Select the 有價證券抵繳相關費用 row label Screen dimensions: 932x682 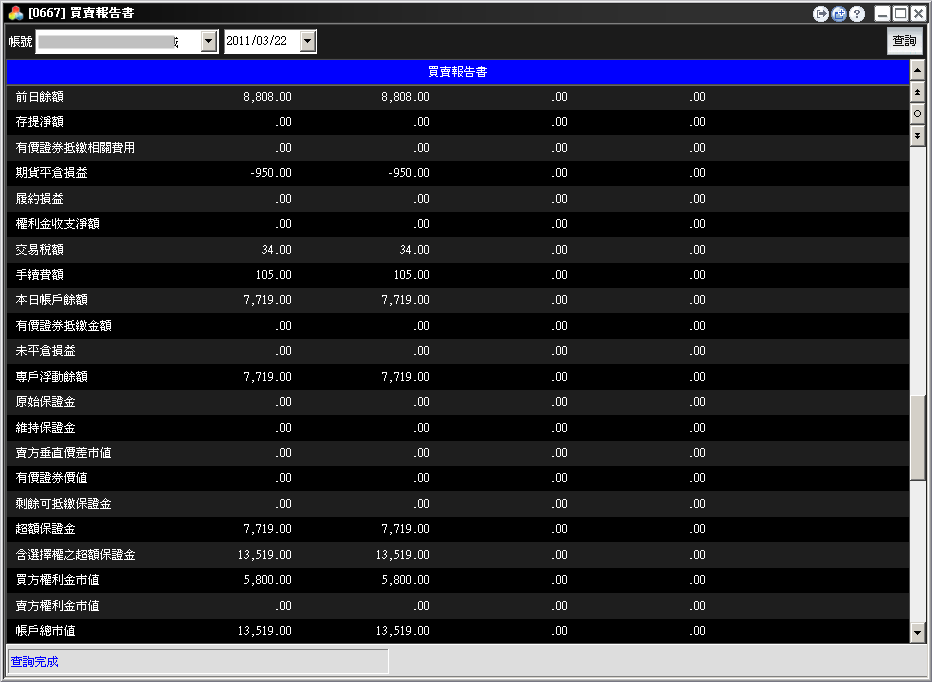pos(75,147)
